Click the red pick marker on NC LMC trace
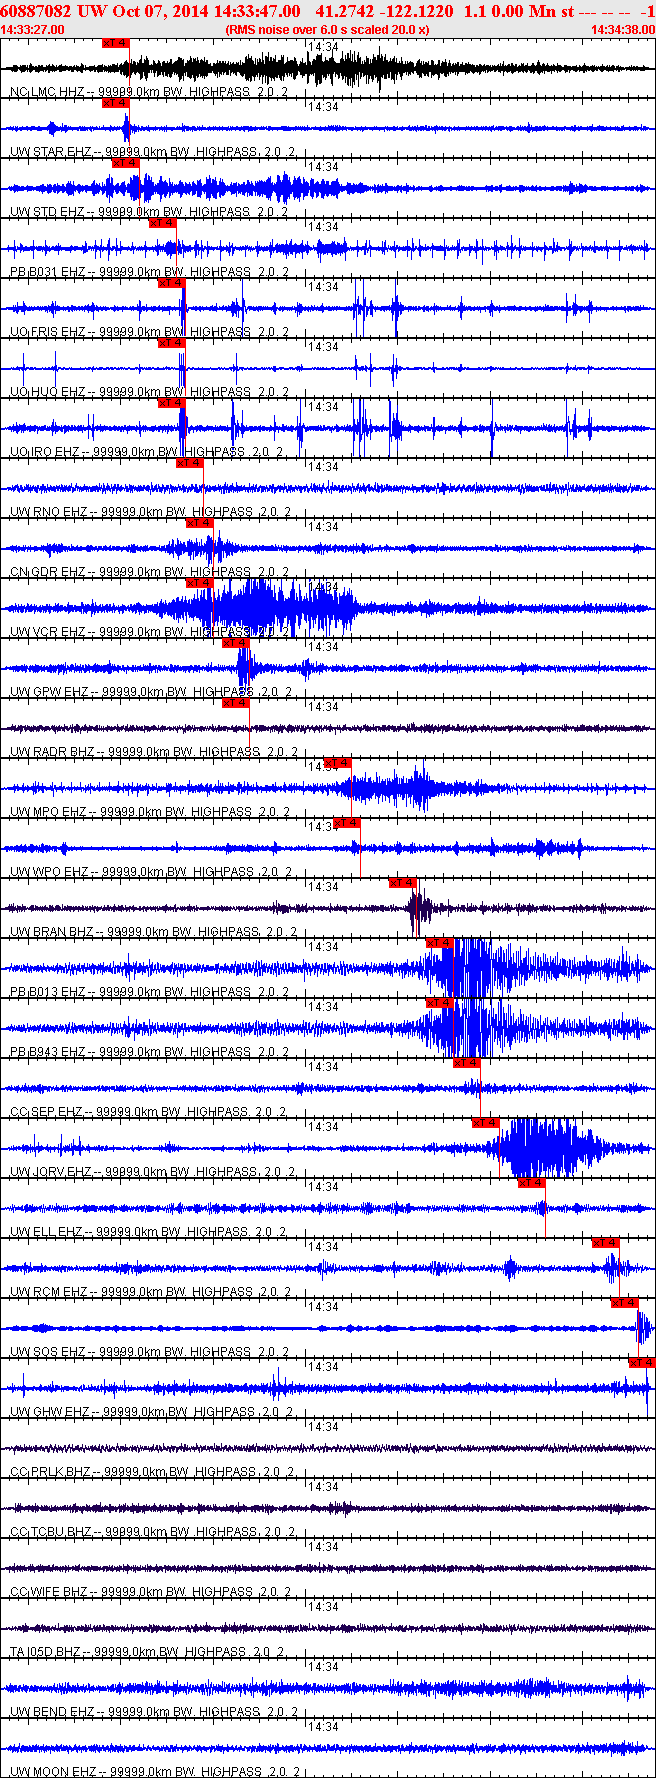Viewport: 656px width, 1778px height. coord(115,43)
